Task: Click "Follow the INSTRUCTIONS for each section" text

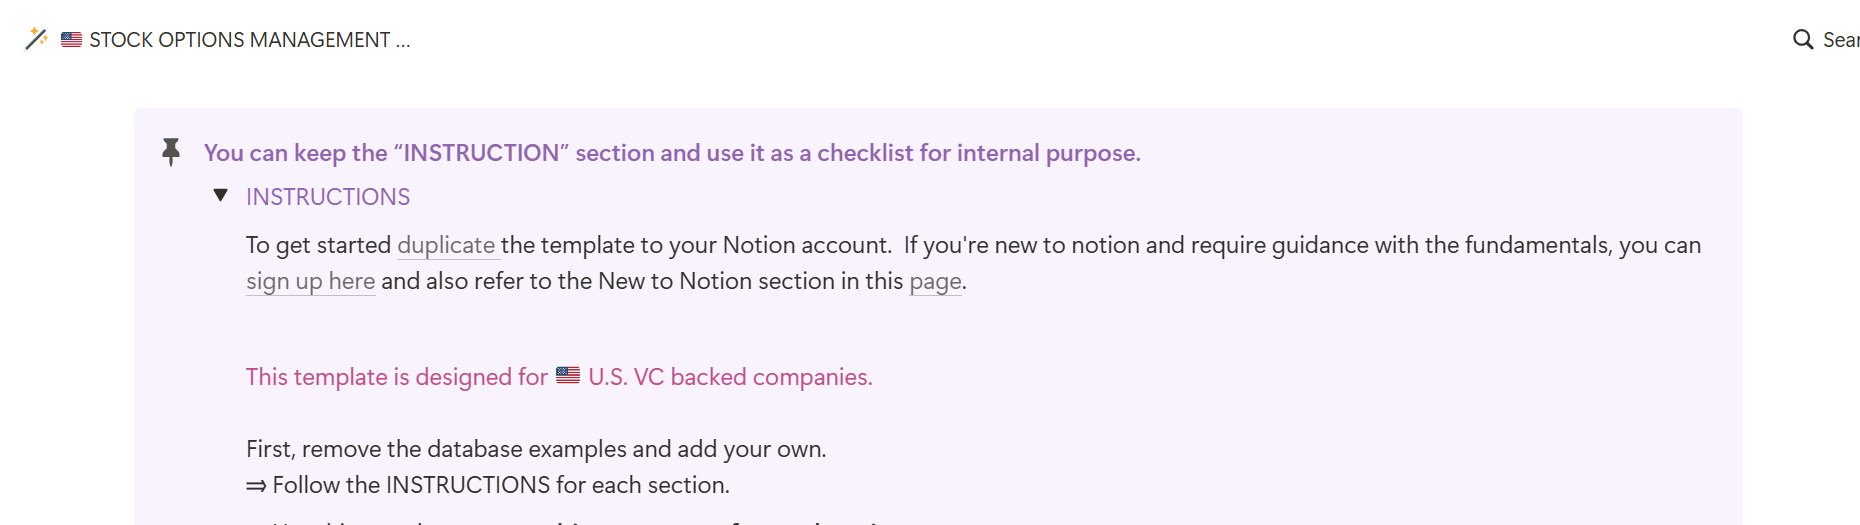Action: 500,485
